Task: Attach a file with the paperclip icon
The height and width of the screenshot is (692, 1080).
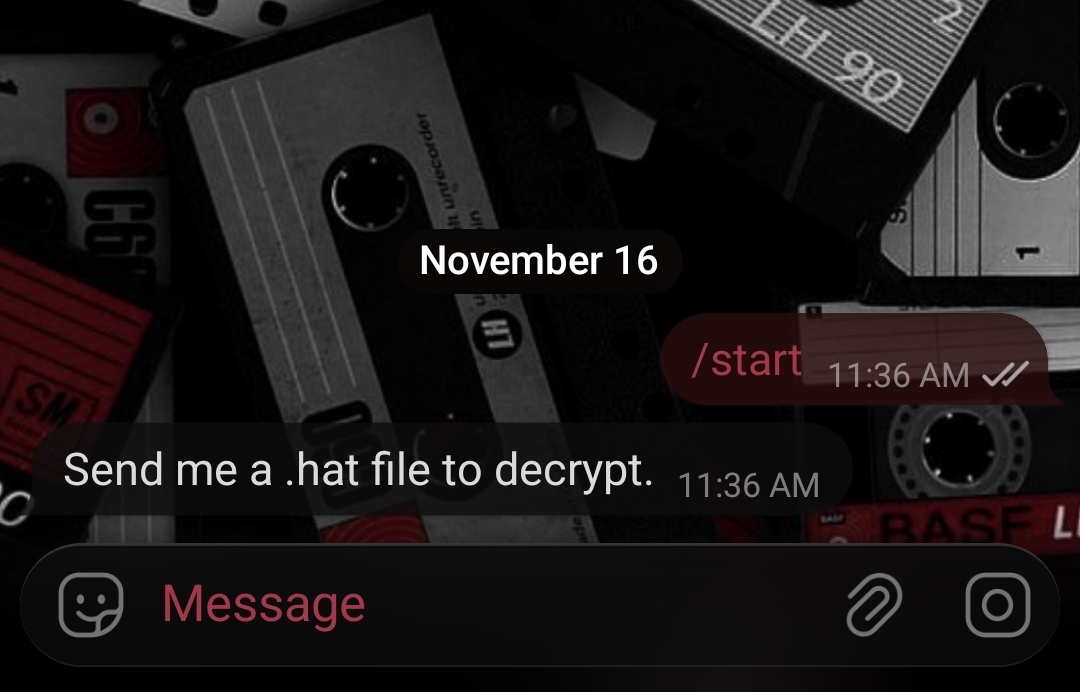Action: tap(873, 605)
